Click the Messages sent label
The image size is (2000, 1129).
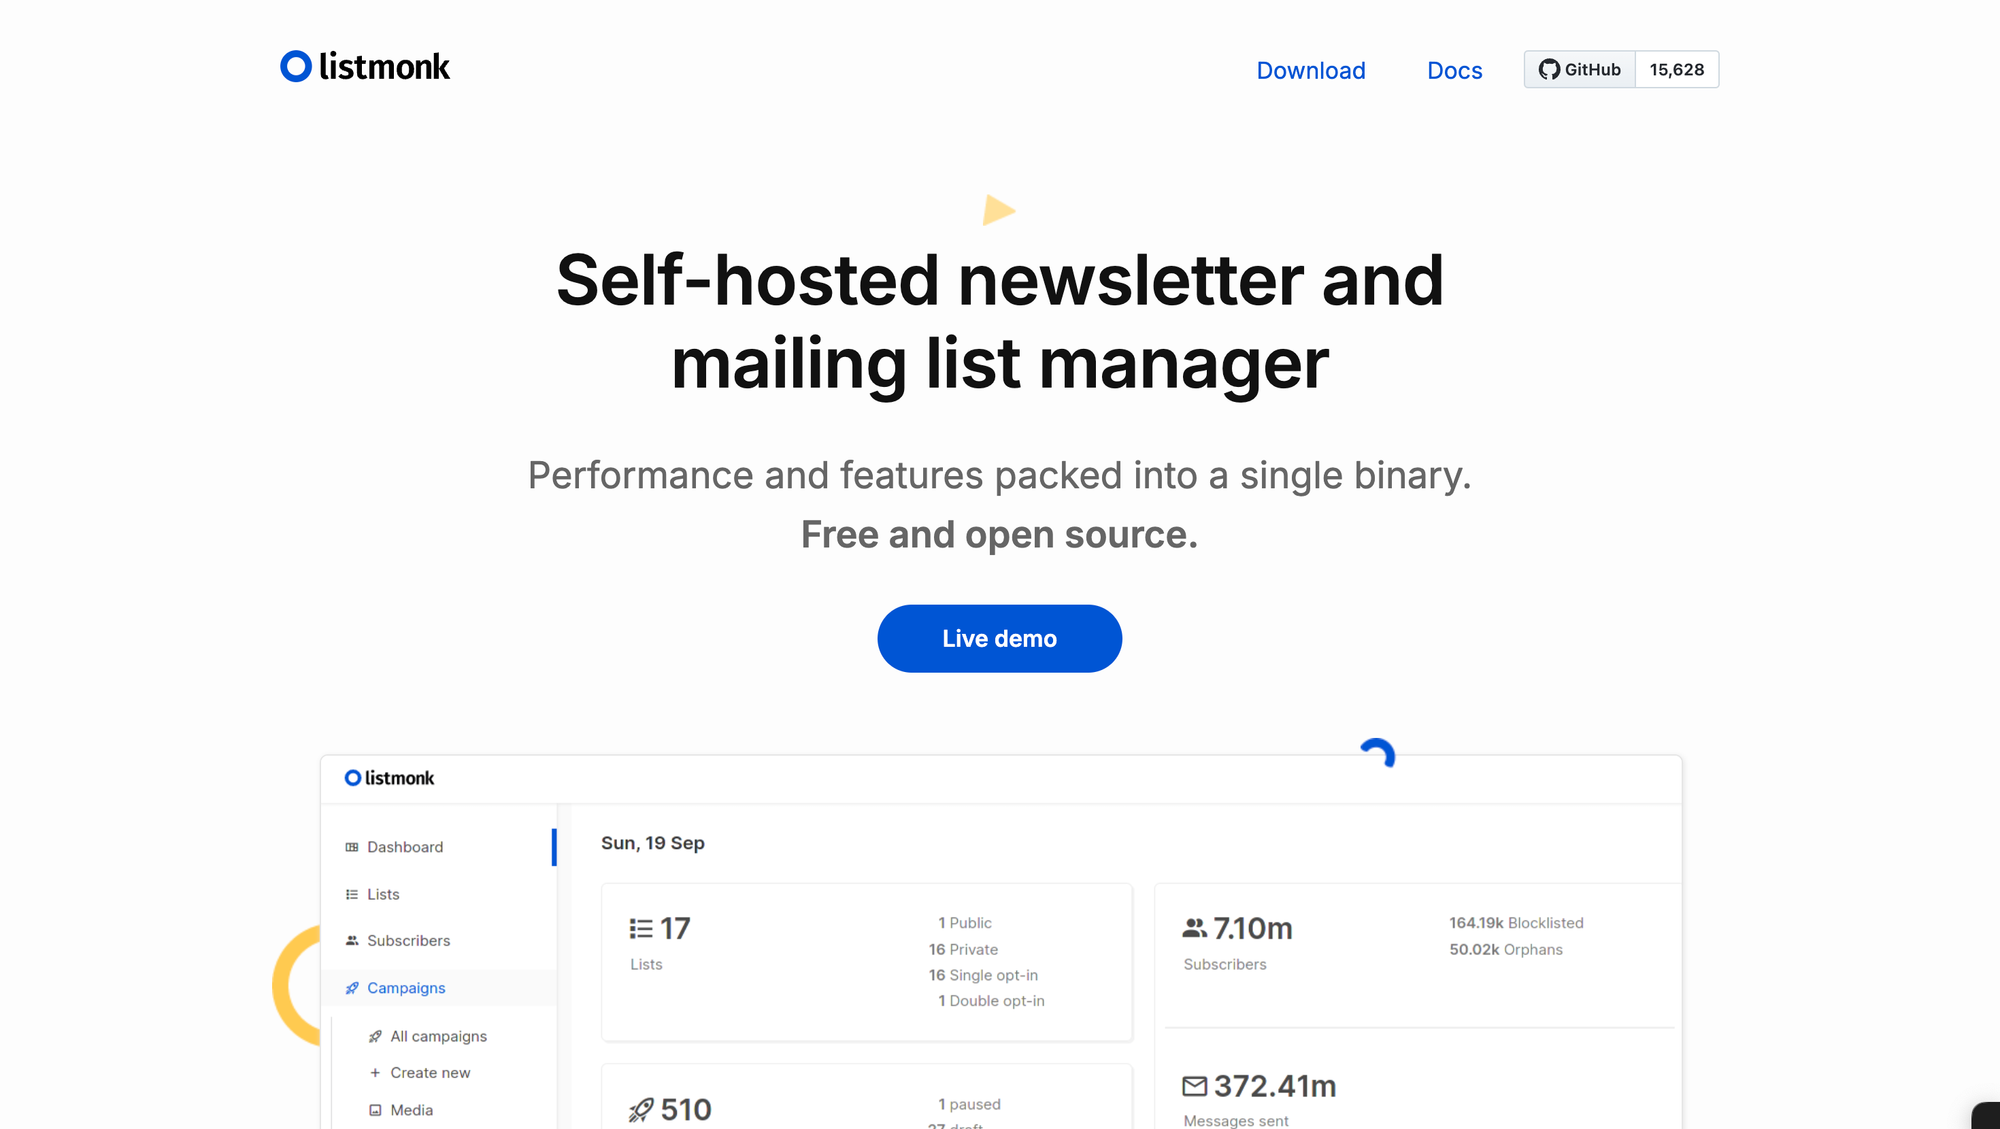[1236, 1121]
